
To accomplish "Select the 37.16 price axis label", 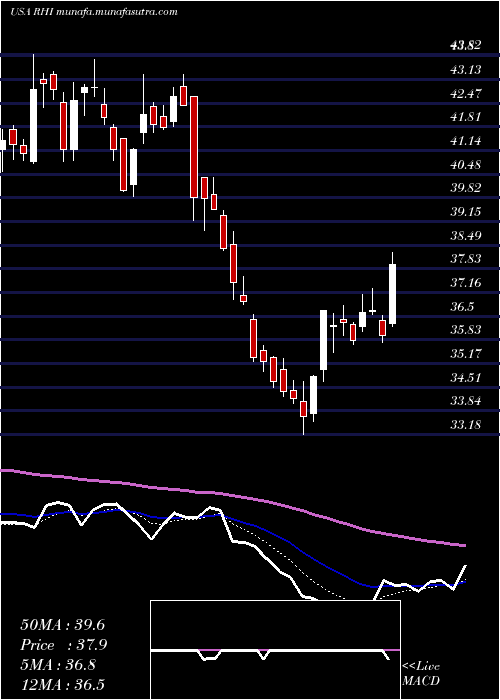I will tap(466, 283).
